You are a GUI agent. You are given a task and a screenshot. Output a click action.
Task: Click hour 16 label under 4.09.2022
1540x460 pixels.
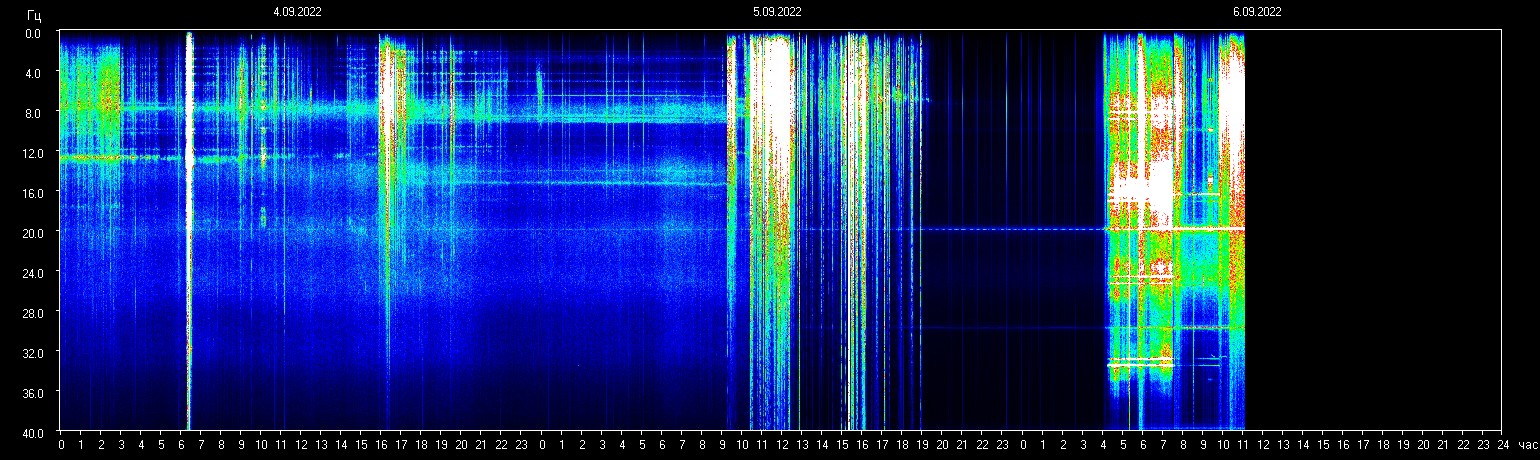(381, 445)
